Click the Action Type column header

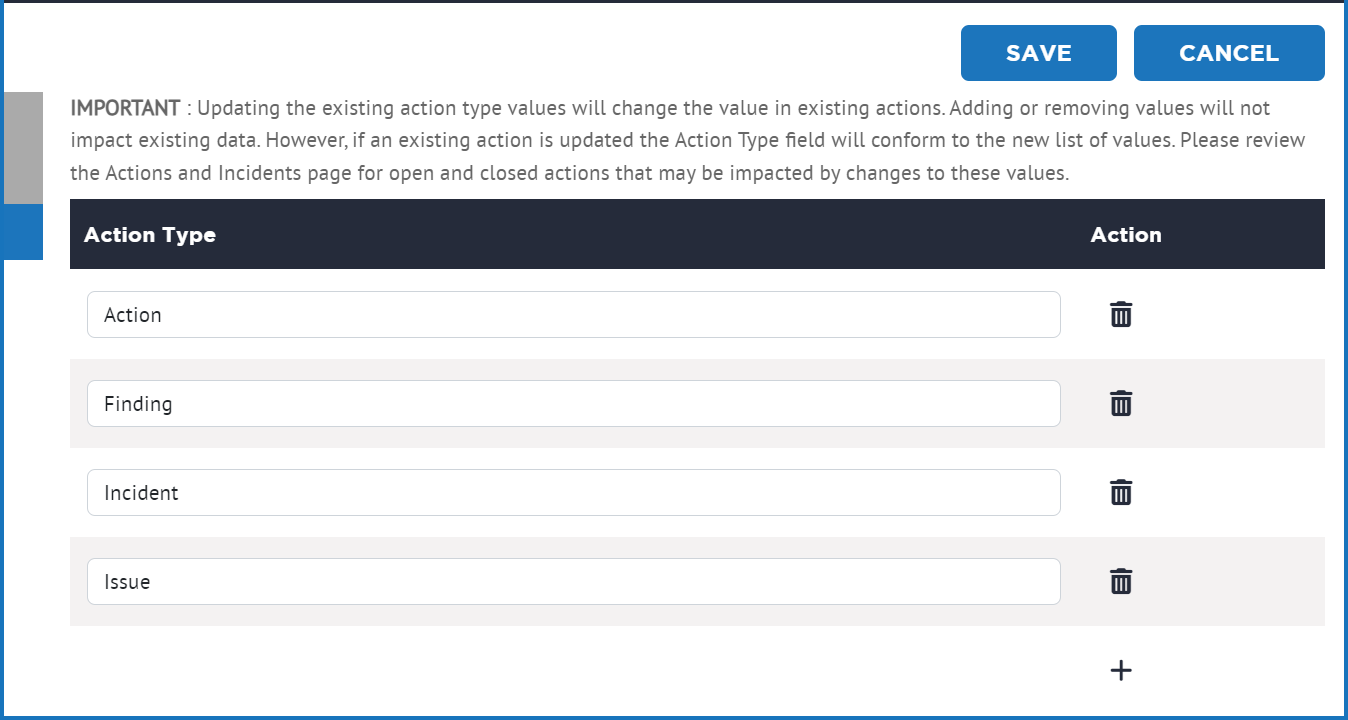click(x=150, y=235)
